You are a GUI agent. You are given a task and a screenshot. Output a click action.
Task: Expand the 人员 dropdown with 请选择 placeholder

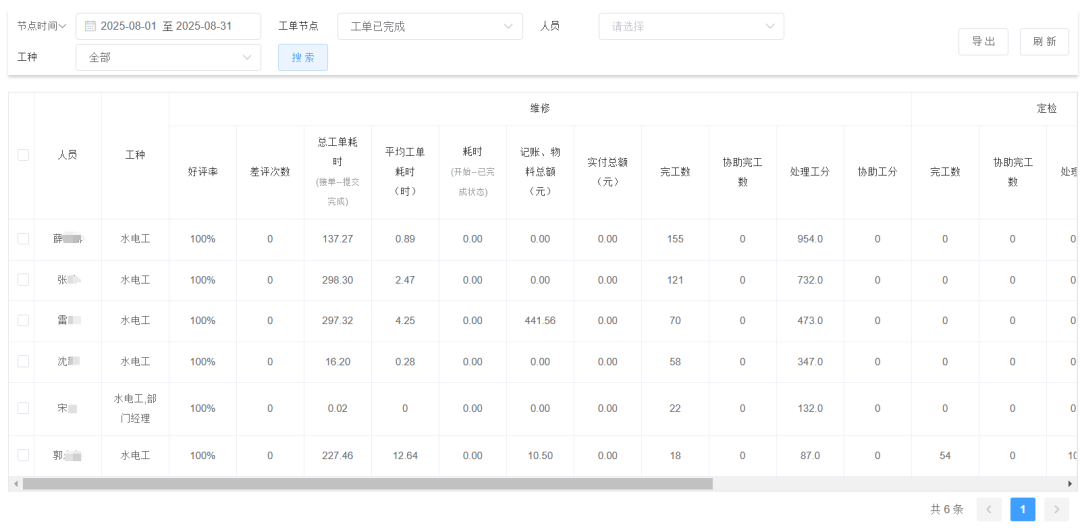[x=691, y=26]
